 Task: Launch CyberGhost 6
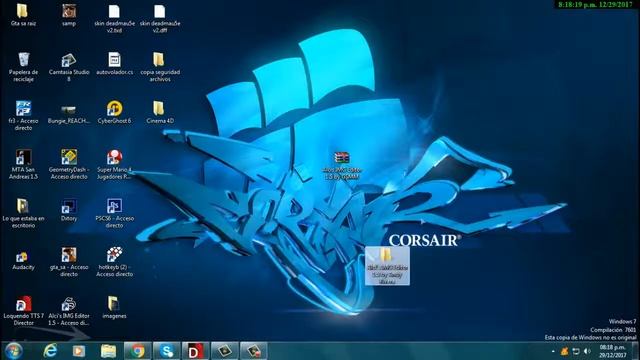coord(115,112)
